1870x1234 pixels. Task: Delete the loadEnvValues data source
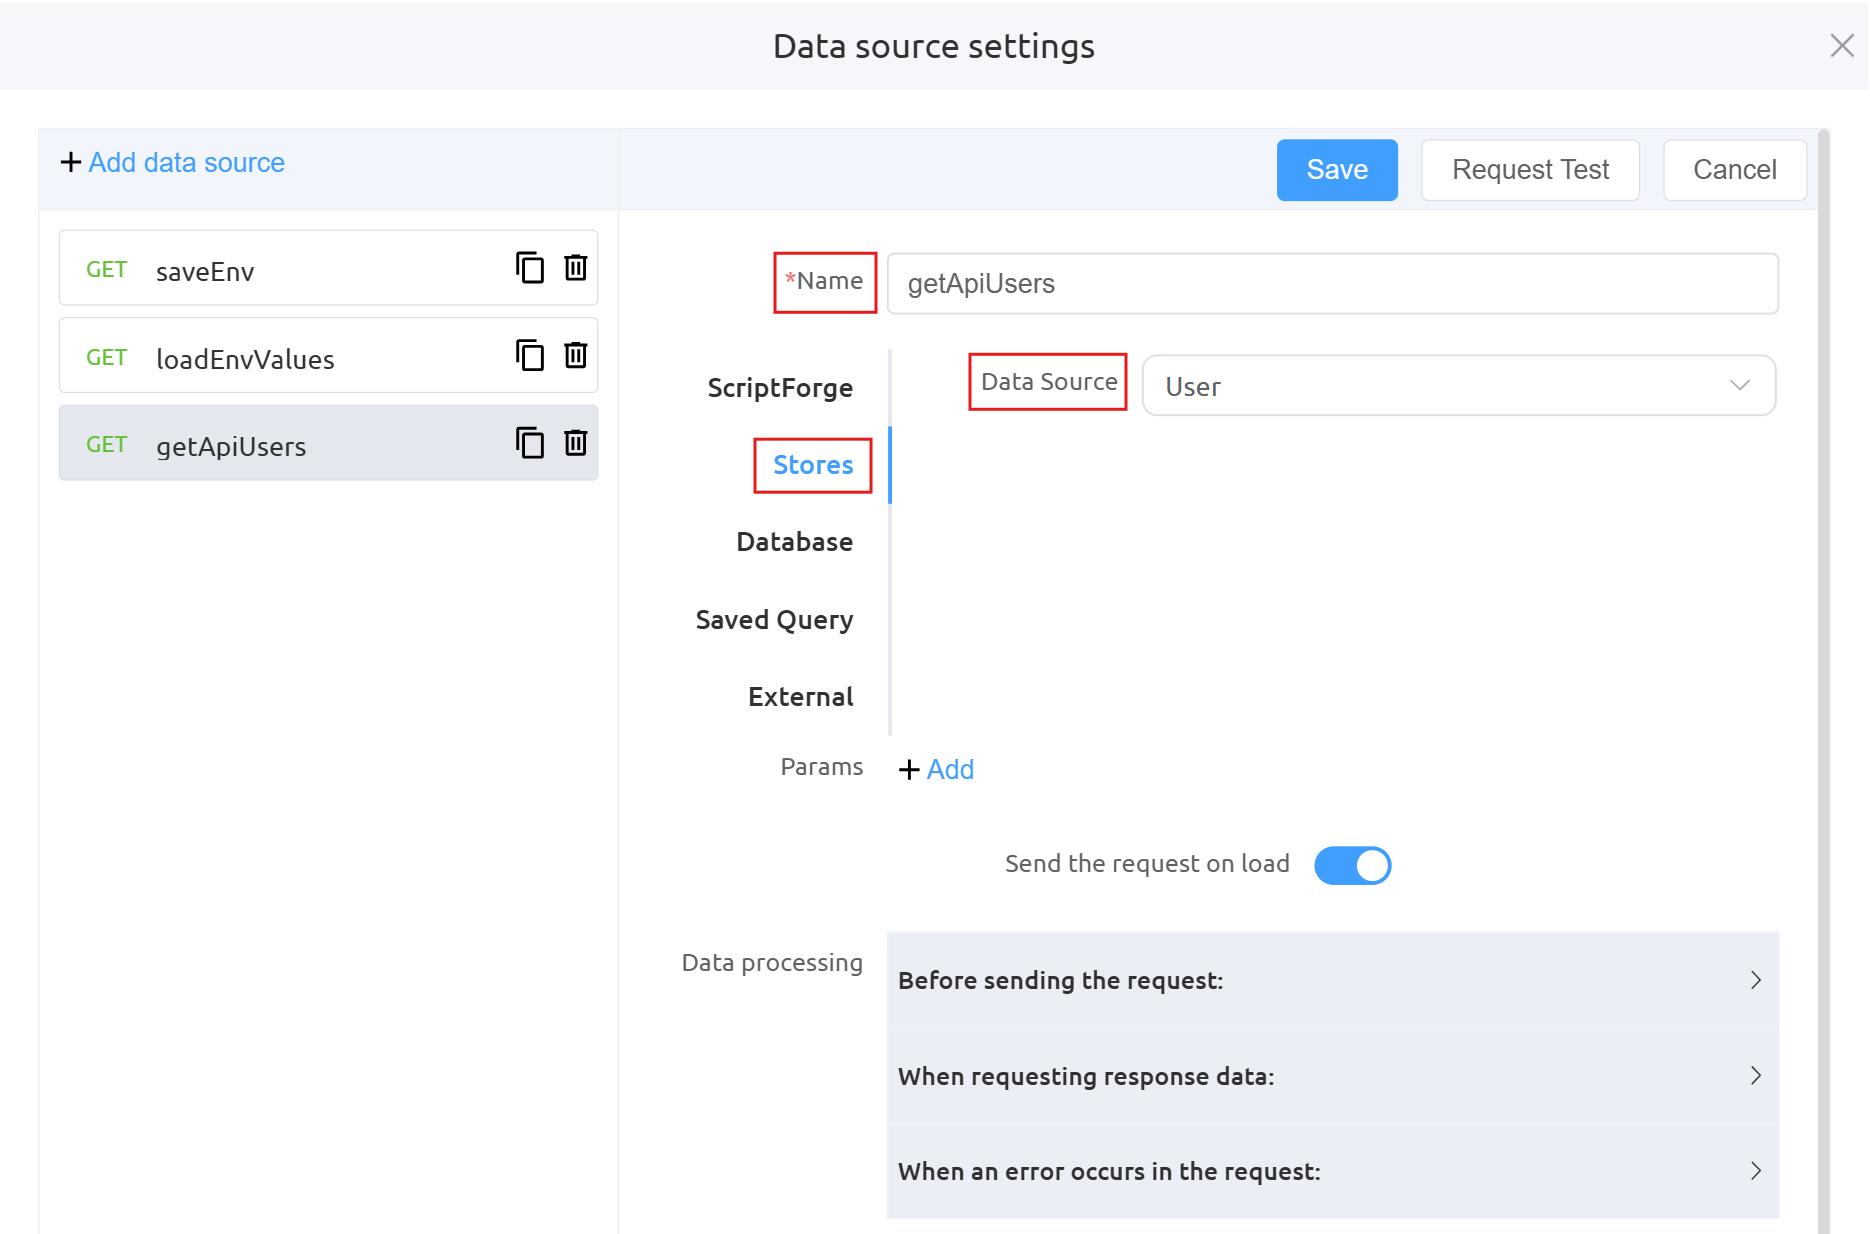tap(575, 355)
